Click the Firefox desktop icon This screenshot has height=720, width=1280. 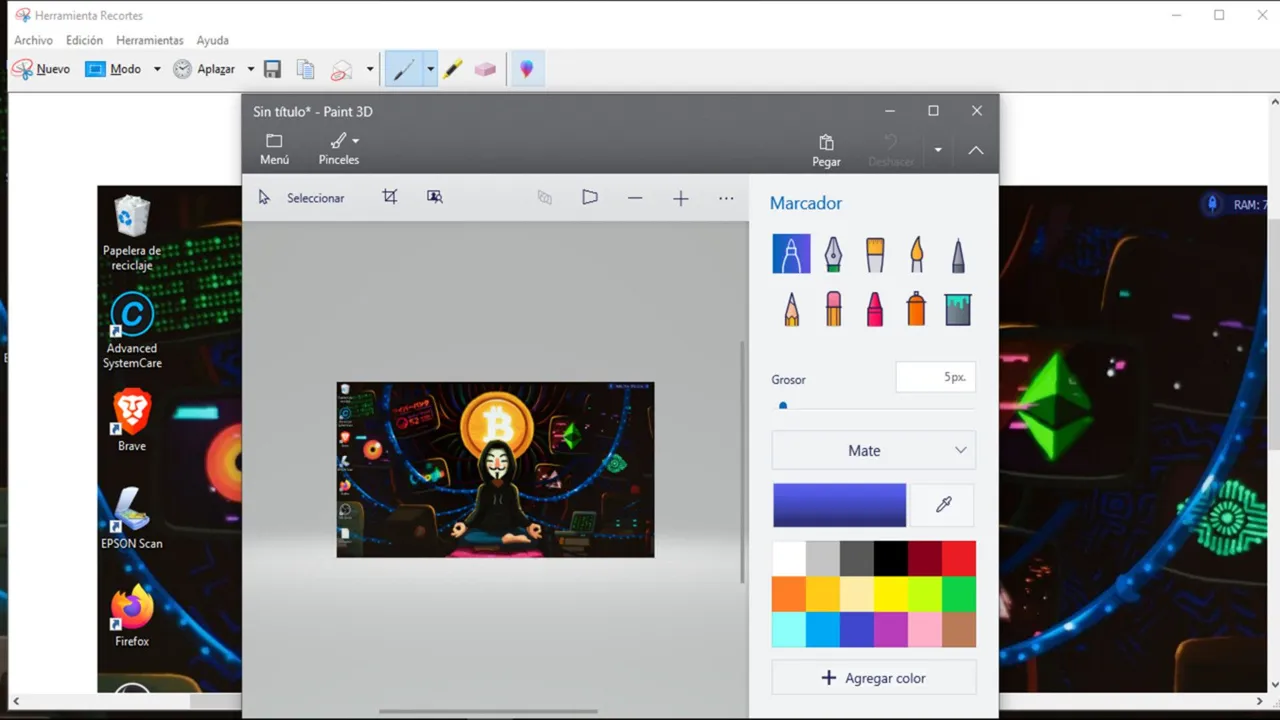(132, 616)
